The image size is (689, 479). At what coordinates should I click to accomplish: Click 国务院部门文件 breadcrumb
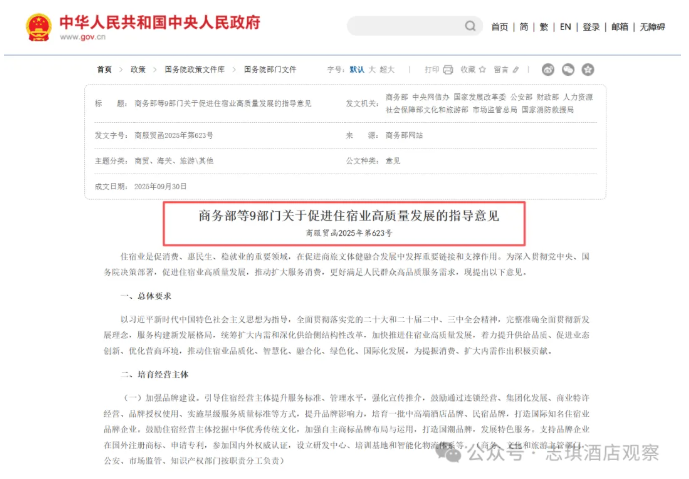[x=270, y=70]
